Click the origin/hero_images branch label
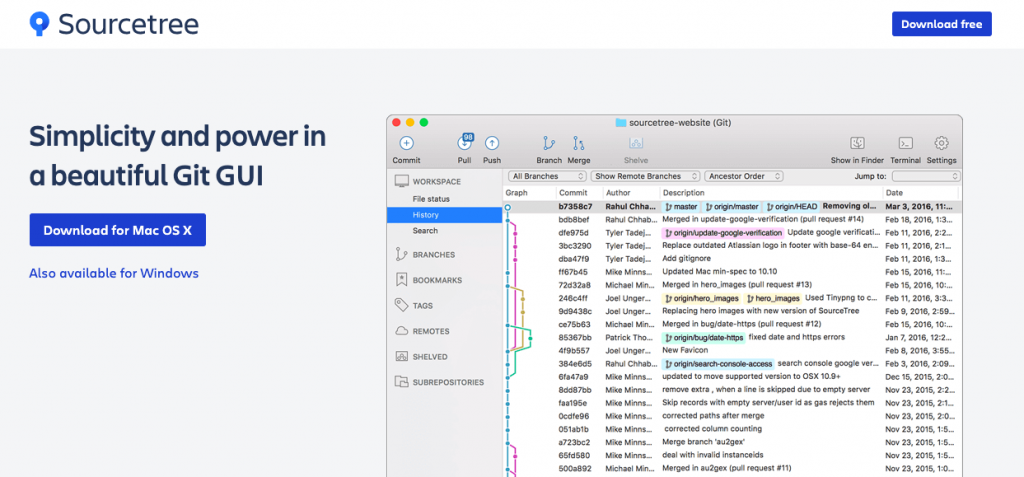 (x=702, y=298)
